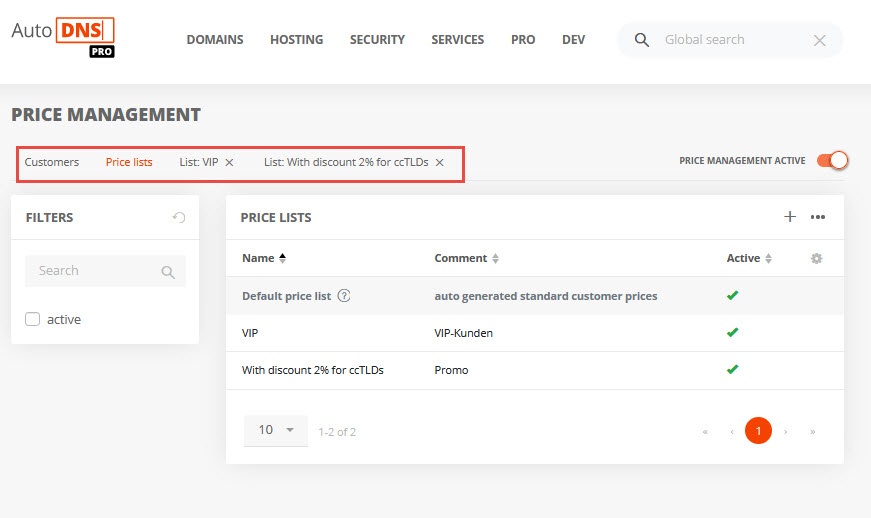
Task: Click the Default price list help icon
Action: (x=344, y=296)
